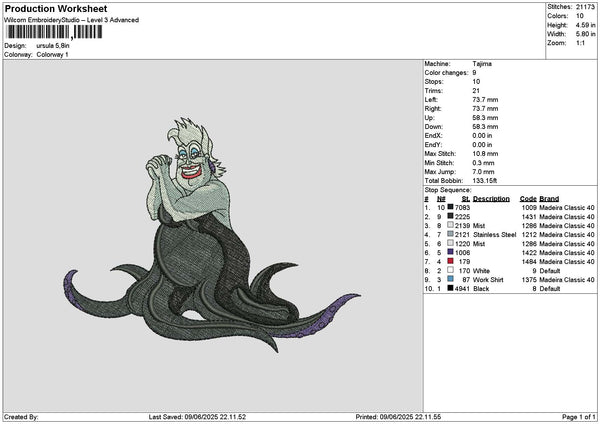Select thread code 1422
The image size is (600, 424).
point(529,253)
